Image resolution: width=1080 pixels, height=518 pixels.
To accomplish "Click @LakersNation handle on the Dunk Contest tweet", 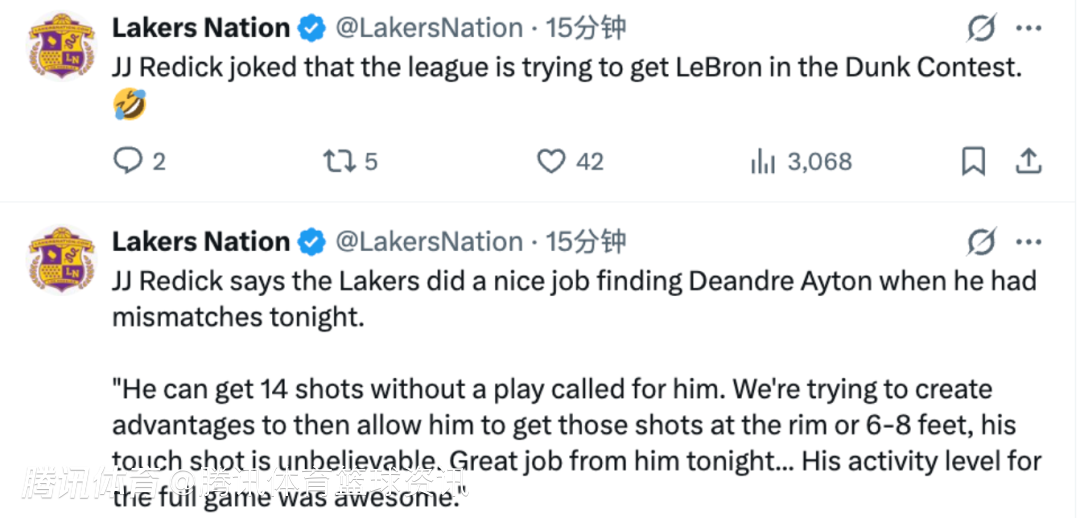I will (428, 28).
